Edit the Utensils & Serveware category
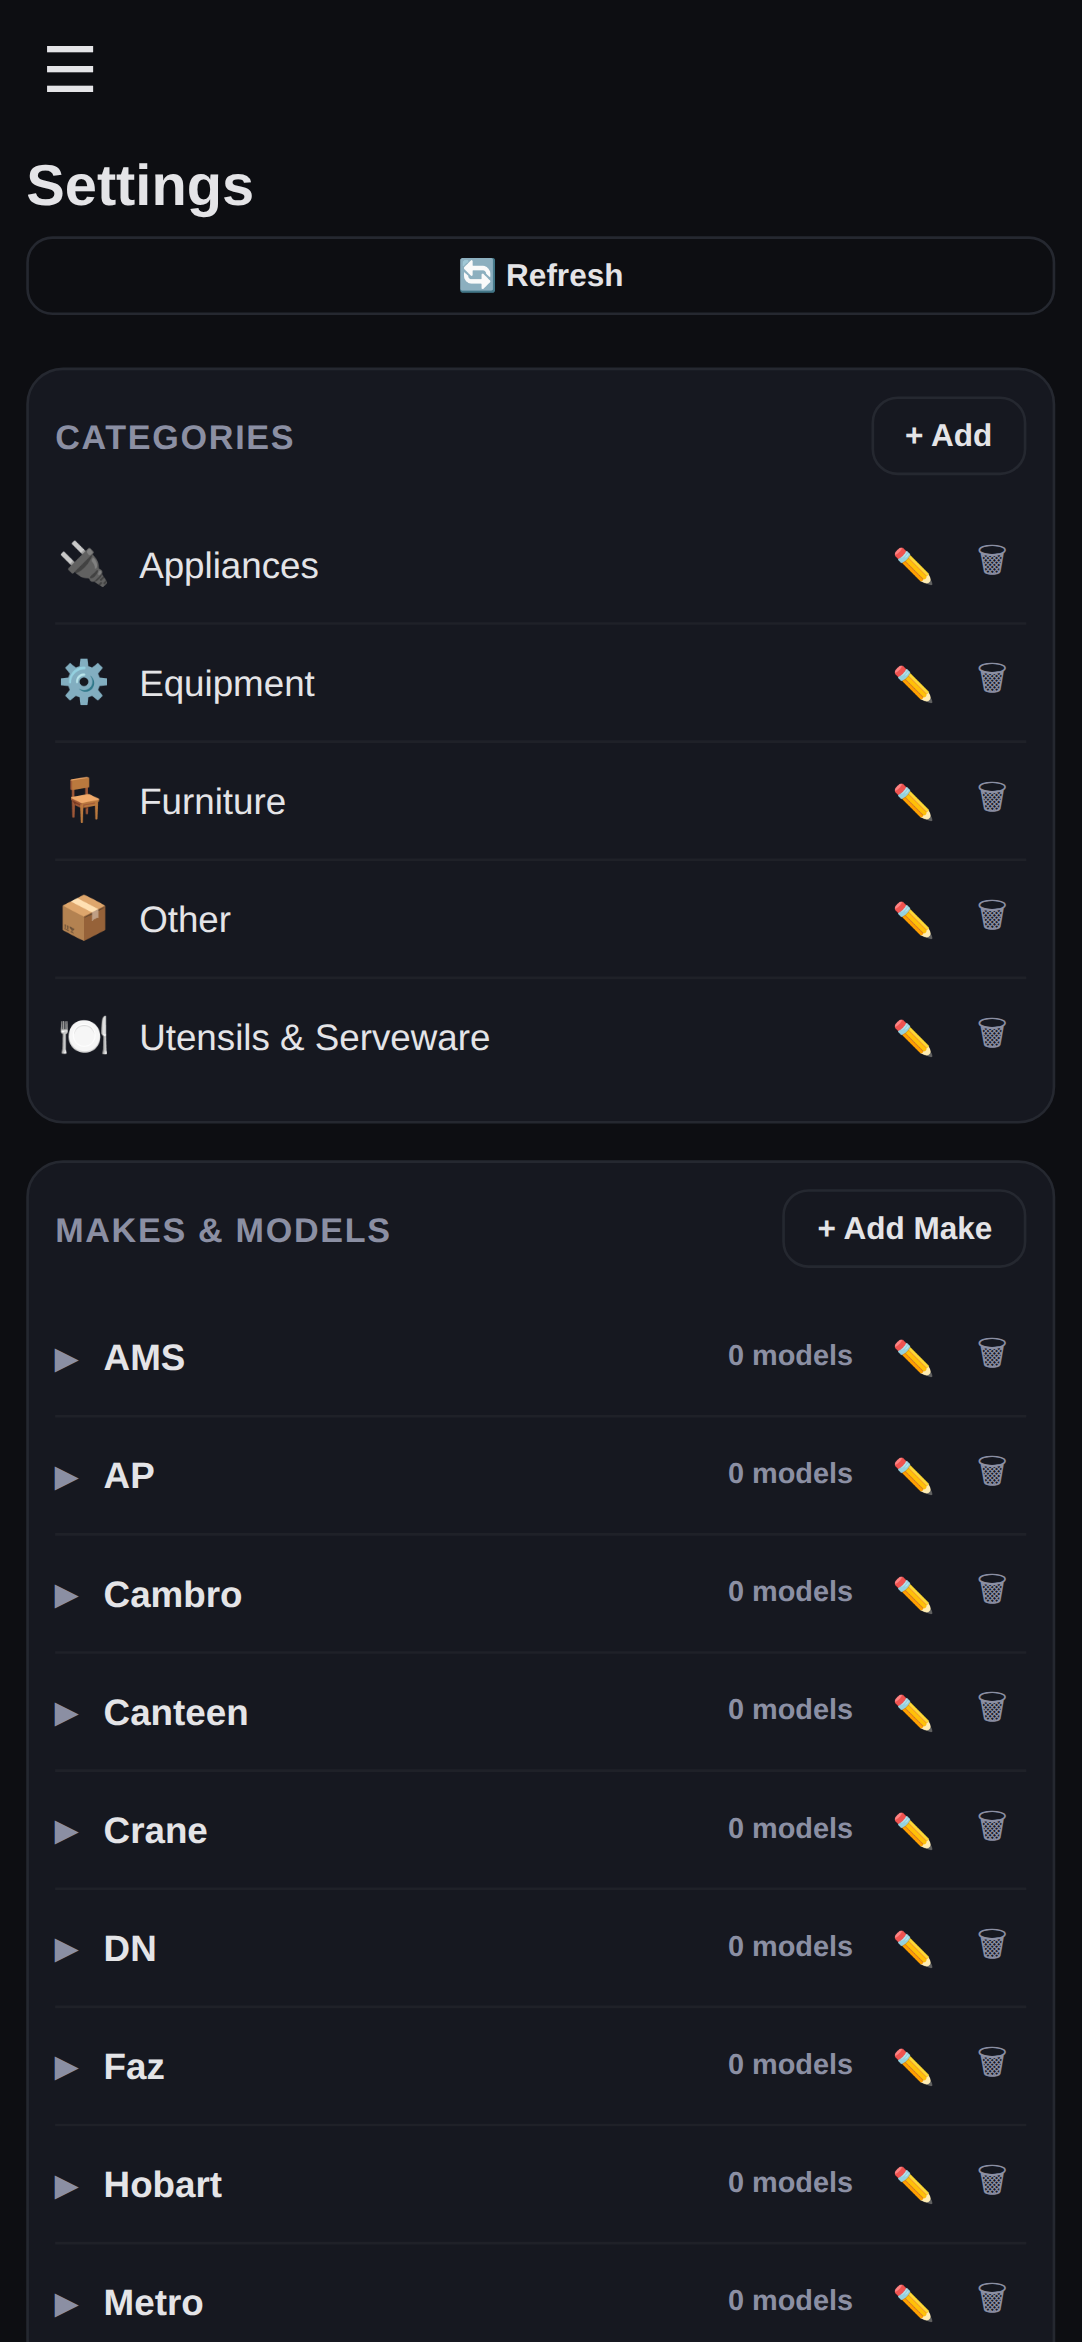This screenshot has height=2342, width=1082. tap(913, 1038)
